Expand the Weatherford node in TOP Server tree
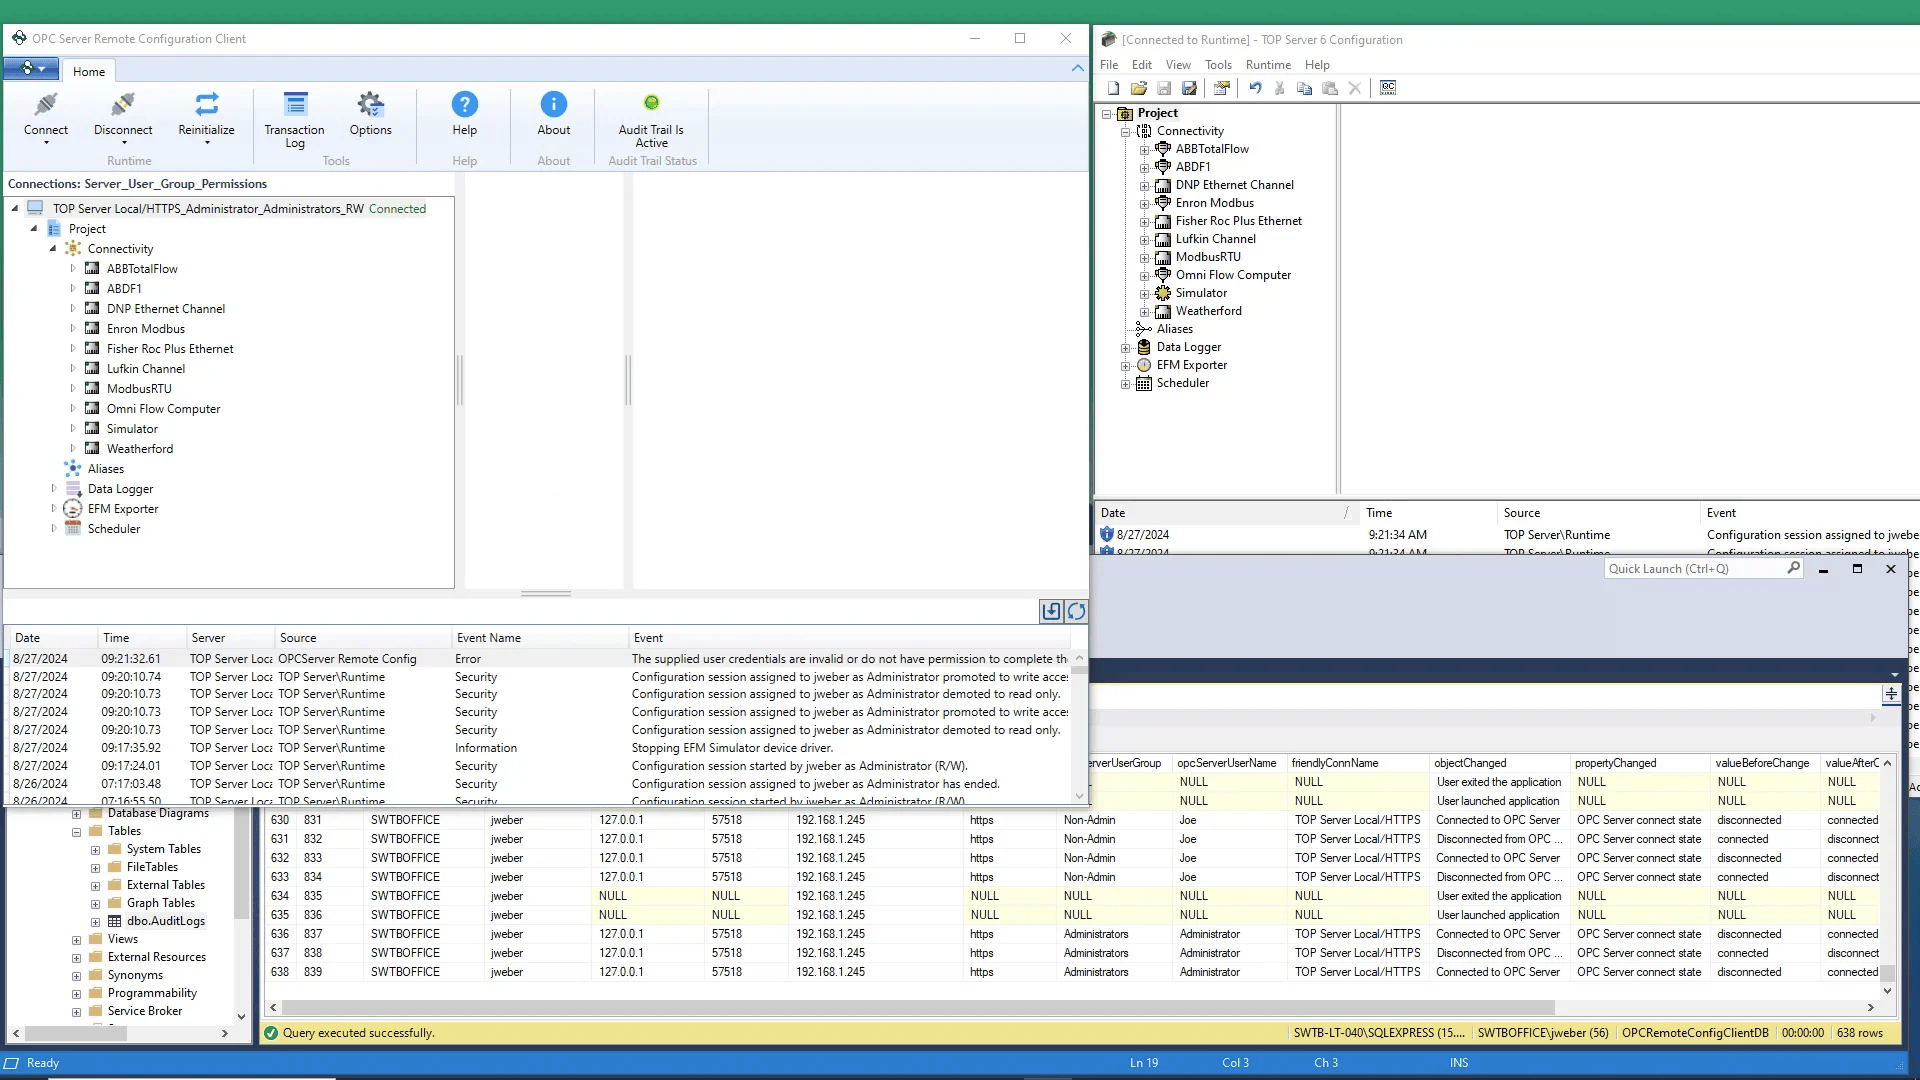The width and height of the screenshot is (1920, 1080). (x=1144, y=312)
